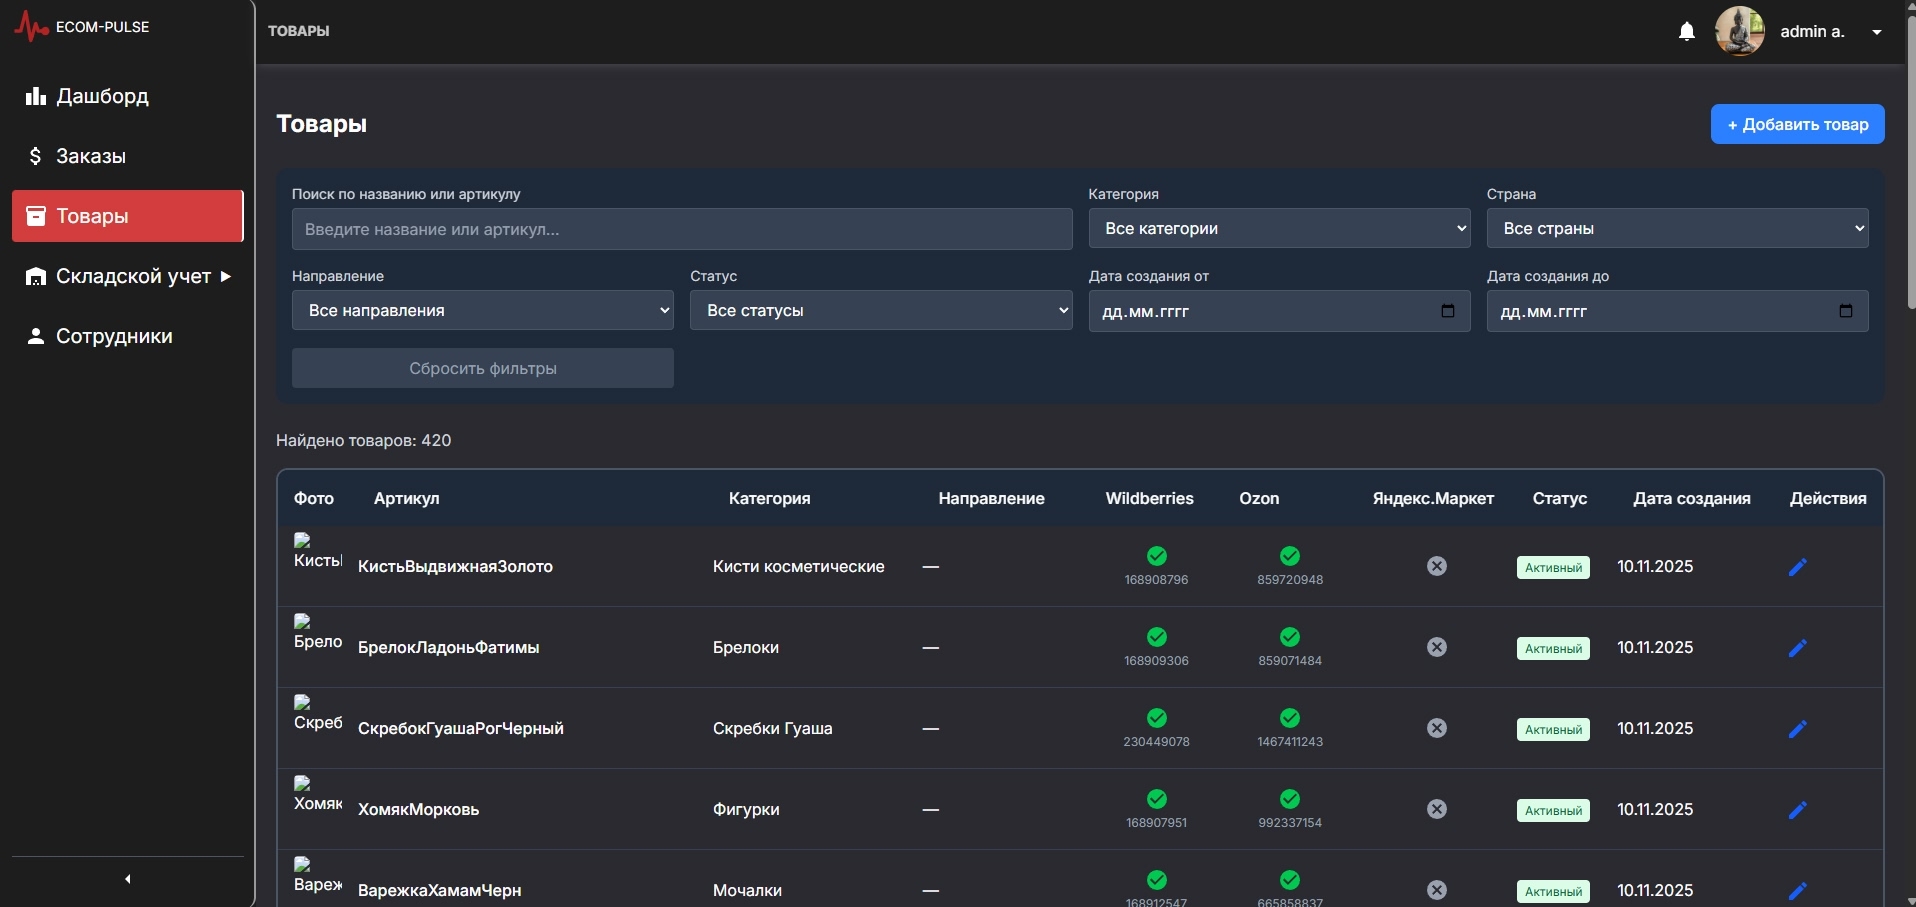The width and height of the screenshot is (1916, 907).
Task: Go to Дашборд in the sidebar
Action: click(127, 96)
